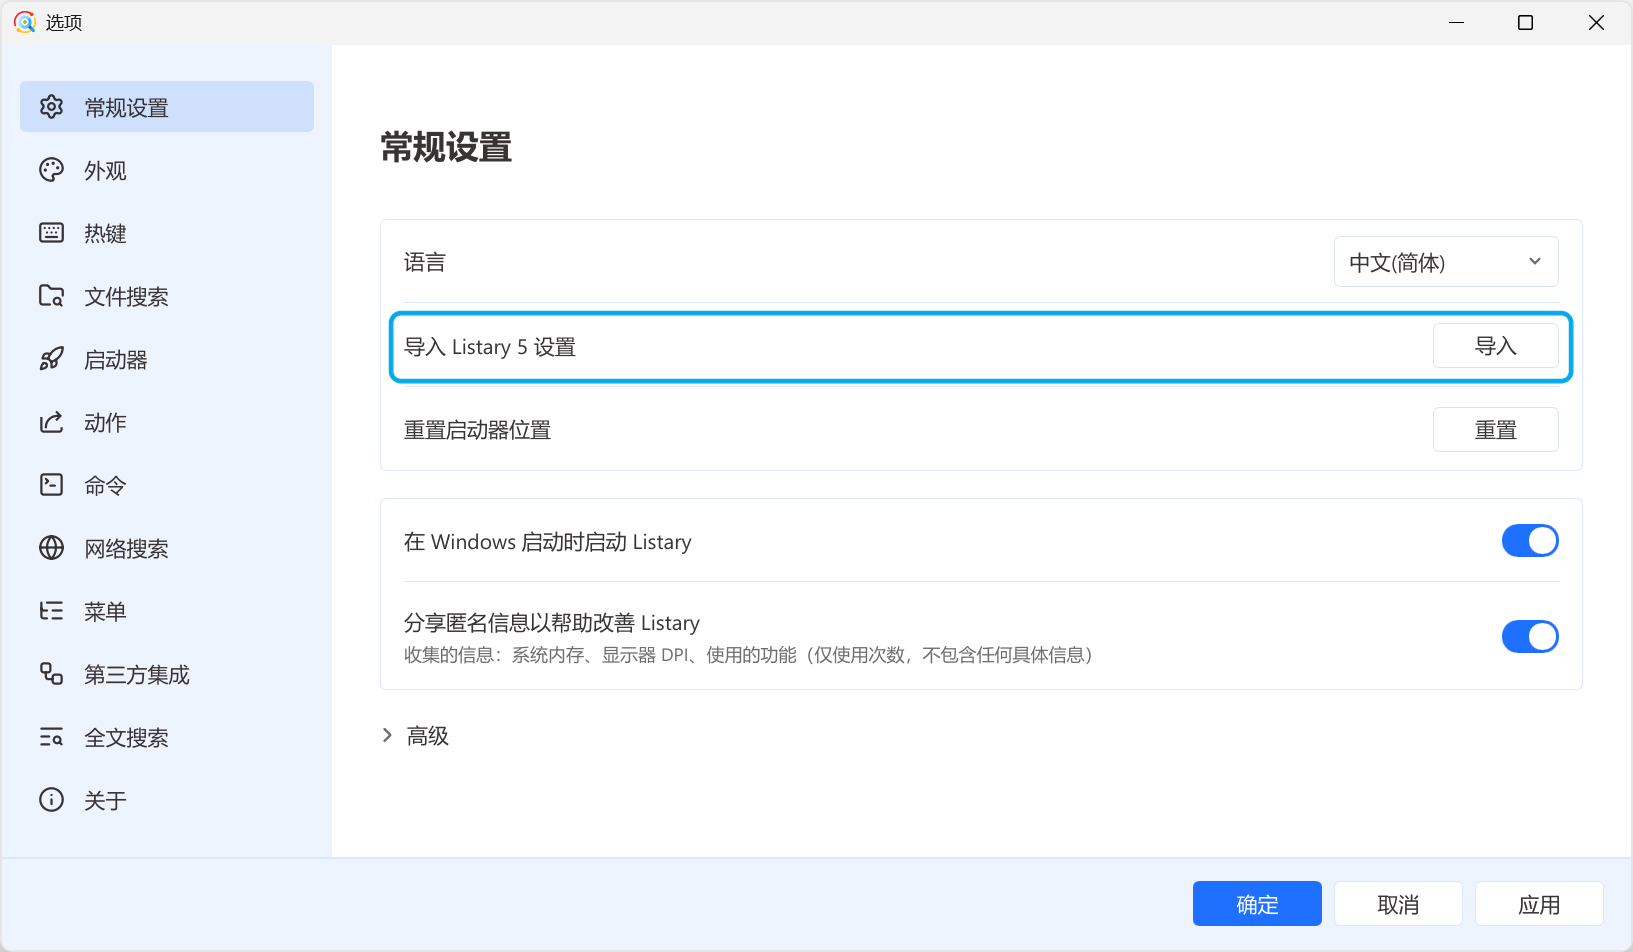Open the 第三方集成 settings page
1633x952 pixels.
(167, 674)
